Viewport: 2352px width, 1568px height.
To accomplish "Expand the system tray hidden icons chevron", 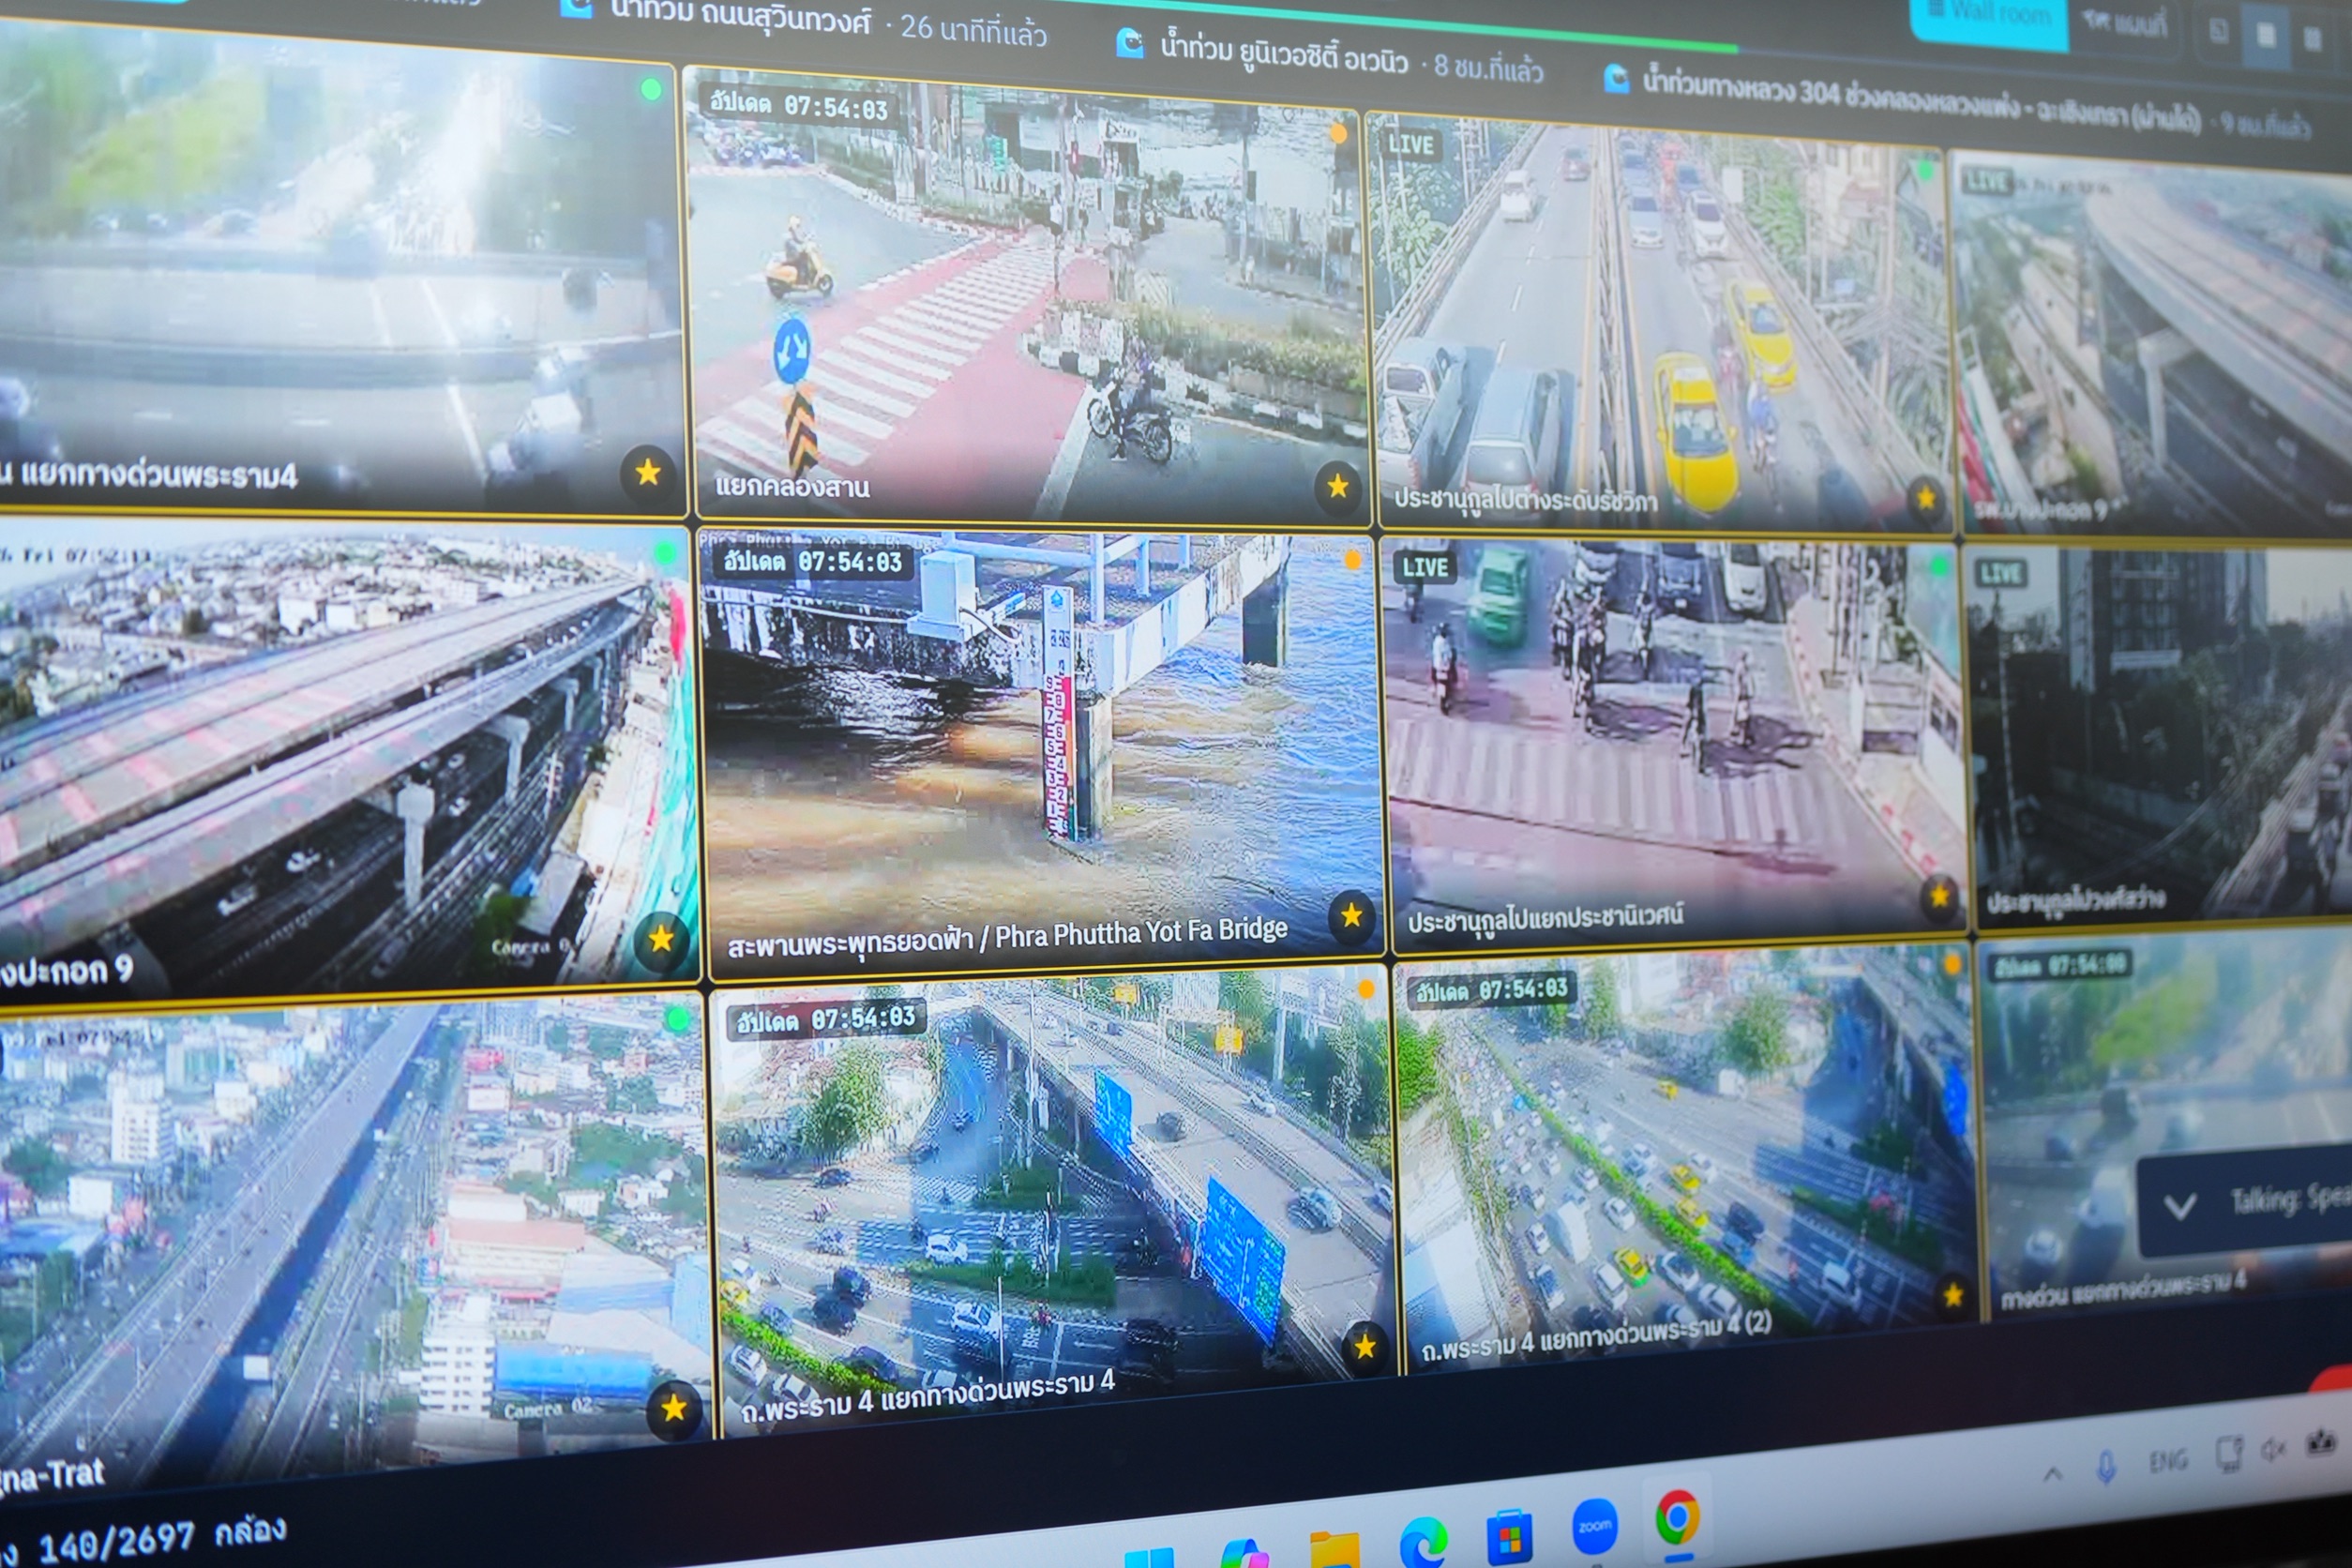I will [2052, 1472].
